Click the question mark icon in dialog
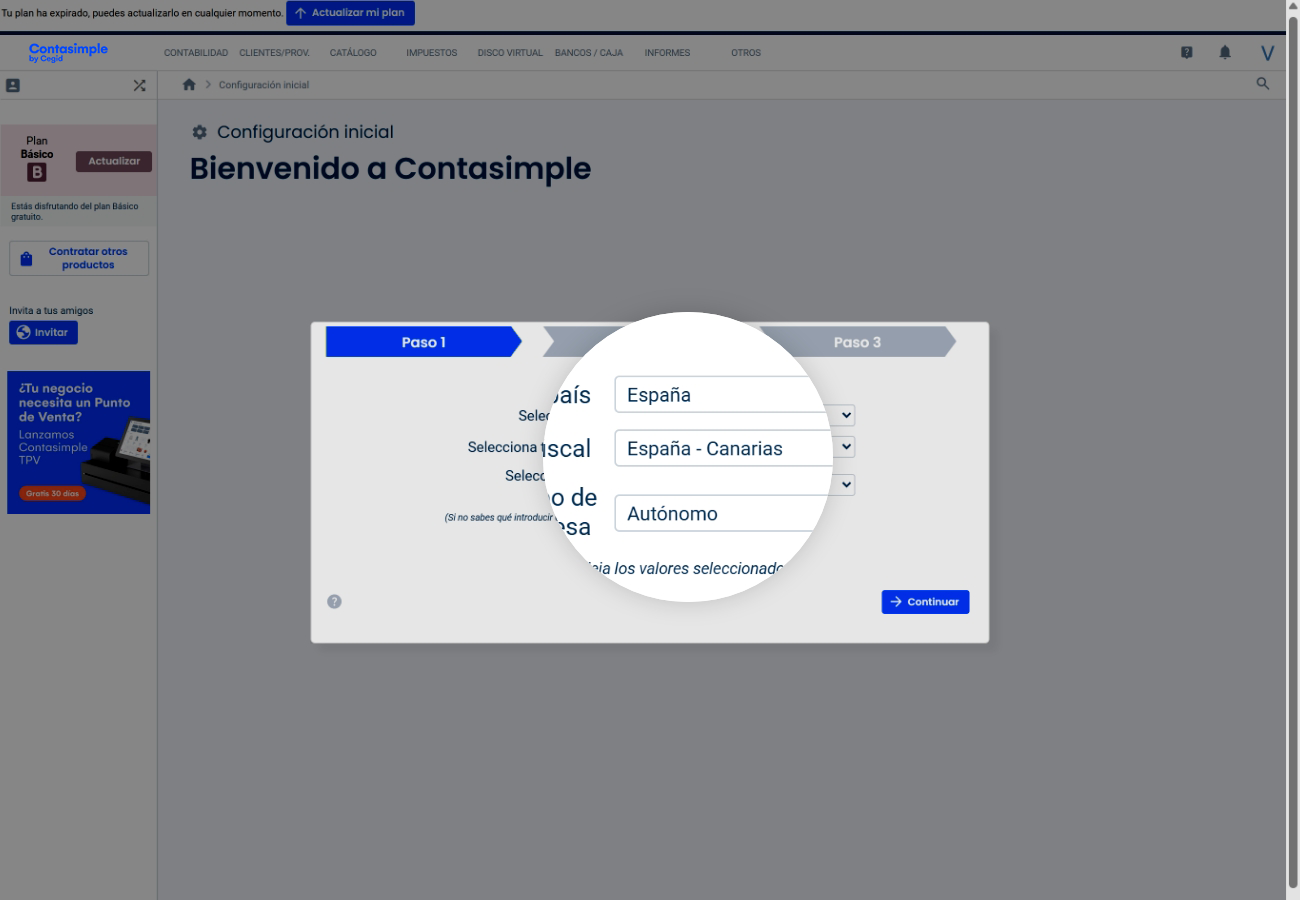 pyautogui.click(x=334, y=602)
